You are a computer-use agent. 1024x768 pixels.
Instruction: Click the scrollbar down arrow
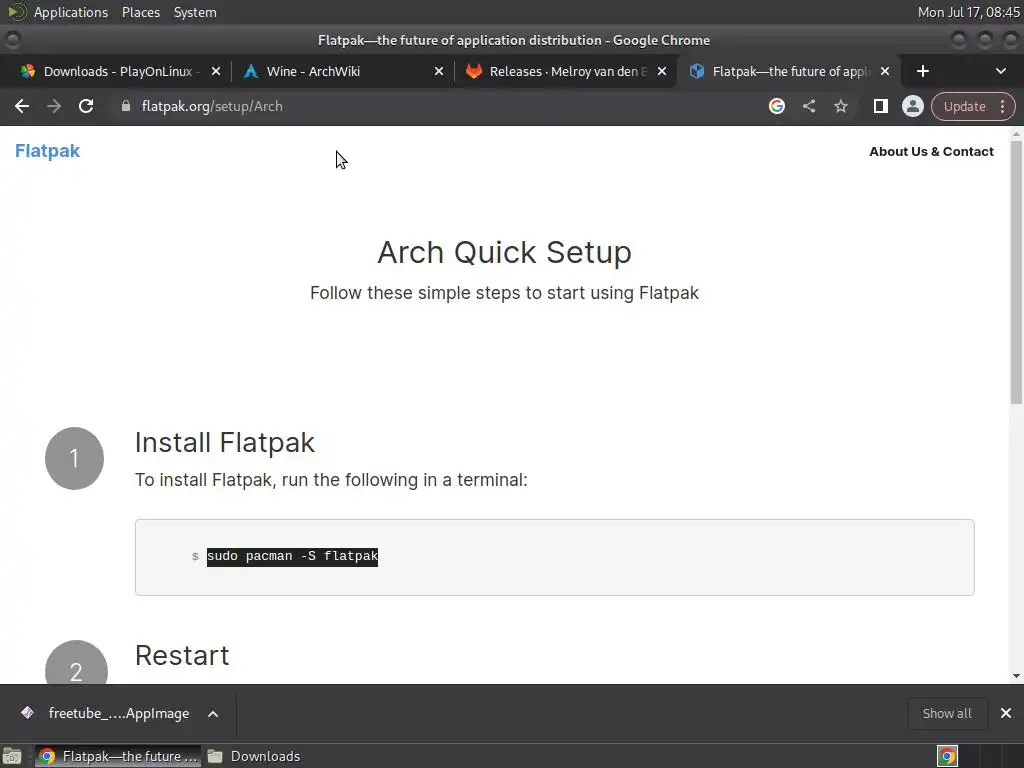[x=1016, y=676]
